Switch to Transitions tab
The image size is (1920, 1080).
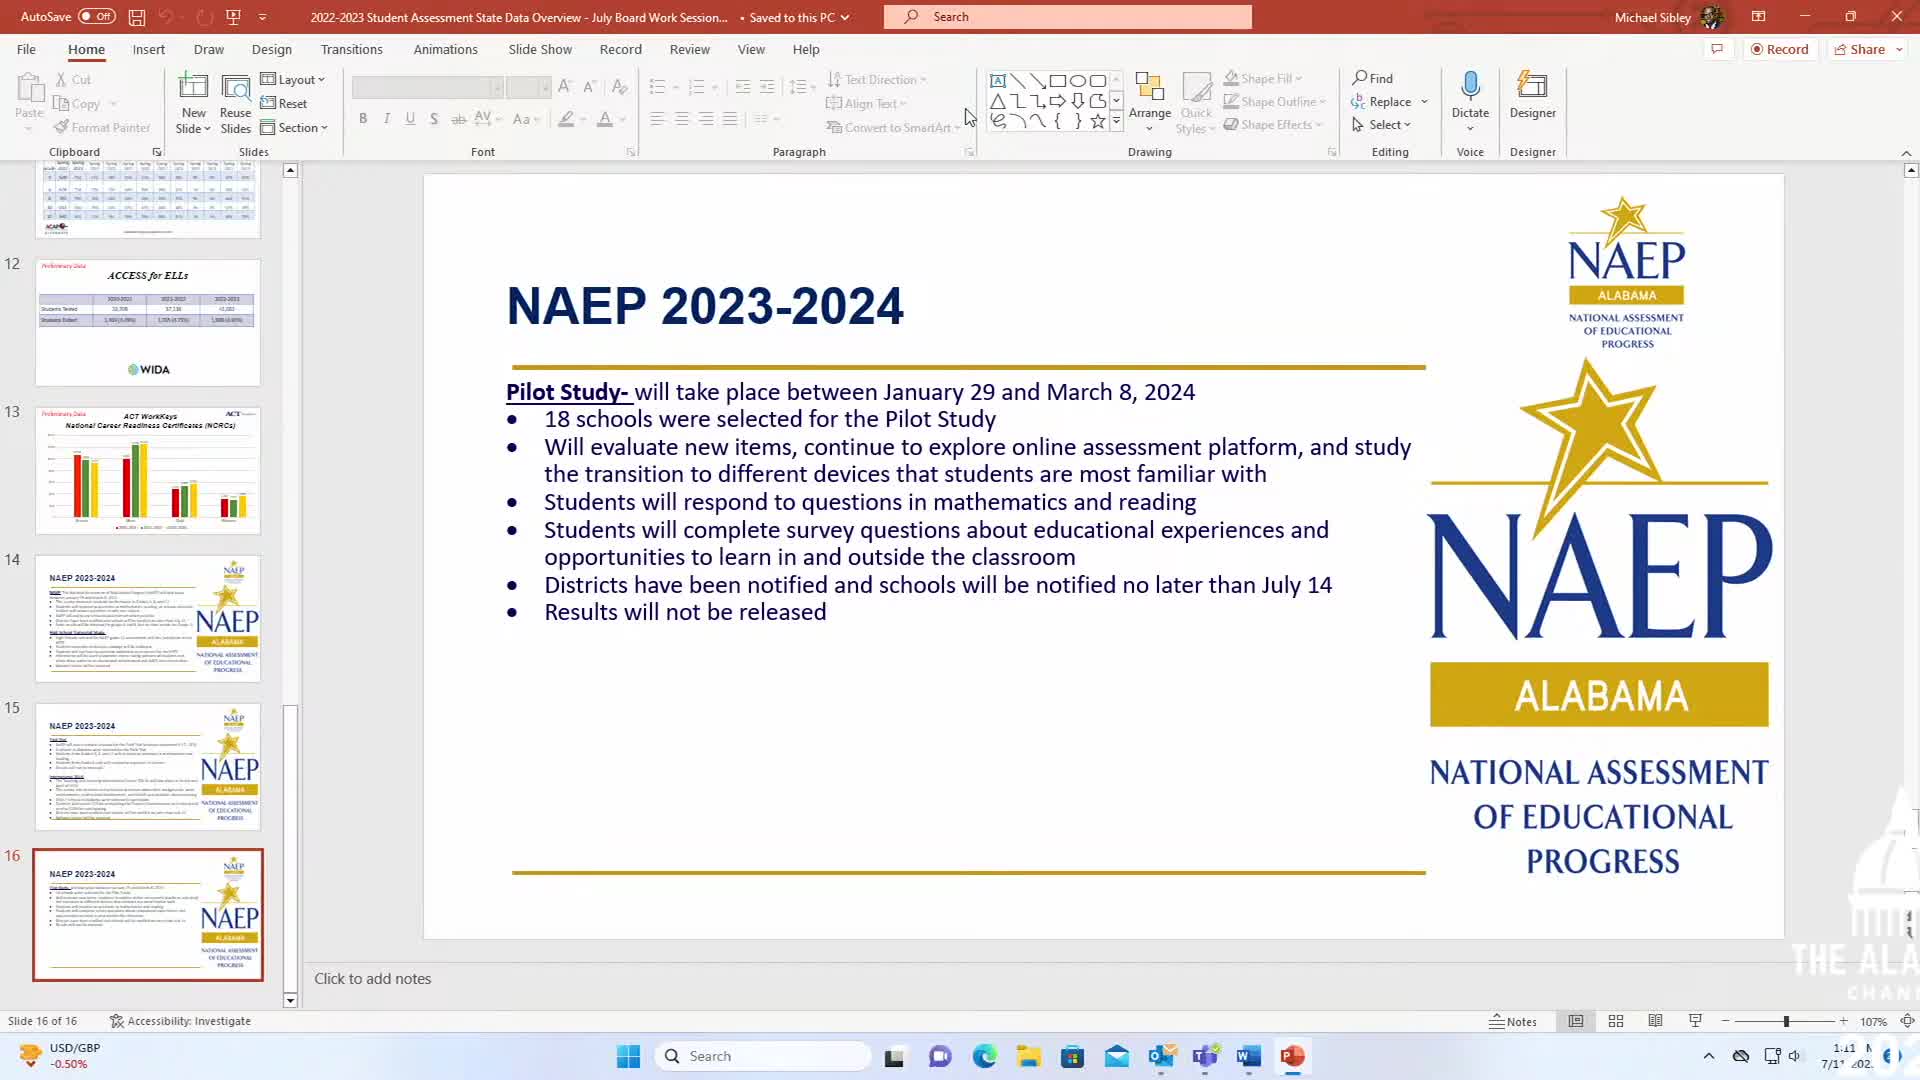tap(351, 49)
